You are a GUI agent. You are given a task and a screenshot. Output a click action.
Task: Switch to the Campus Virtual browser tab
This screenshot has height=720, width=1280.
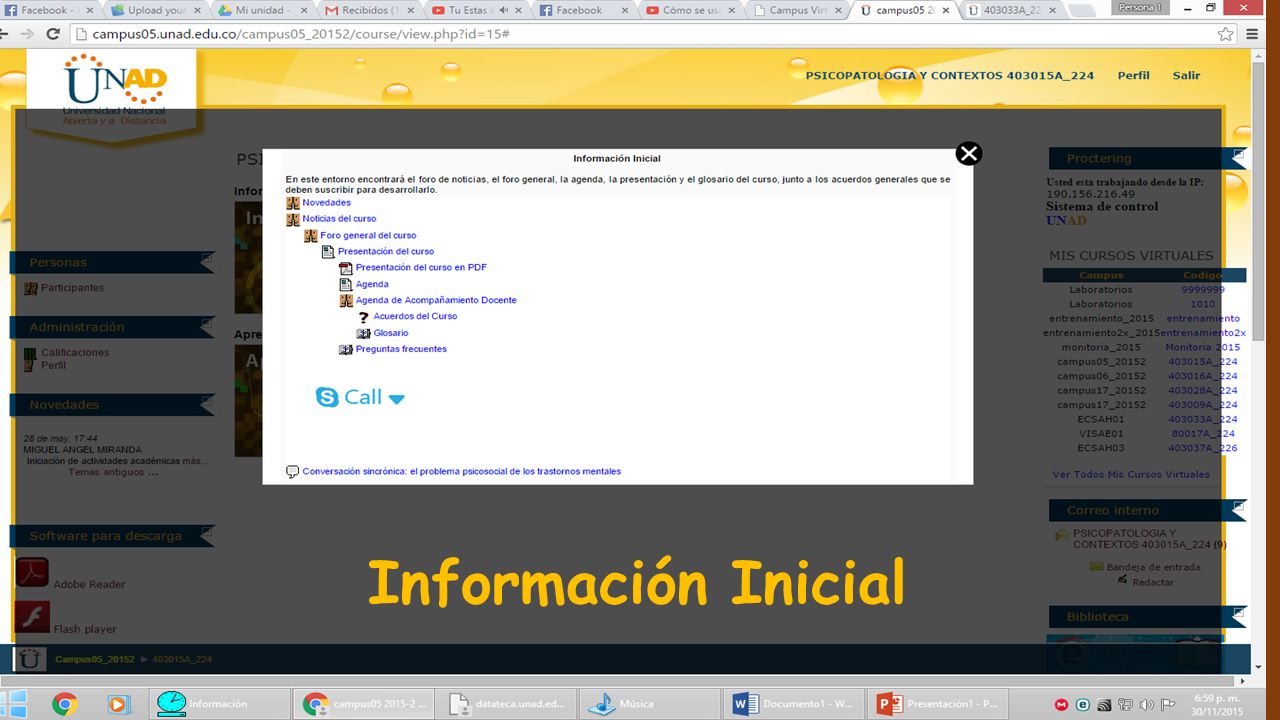pos(797,10)
